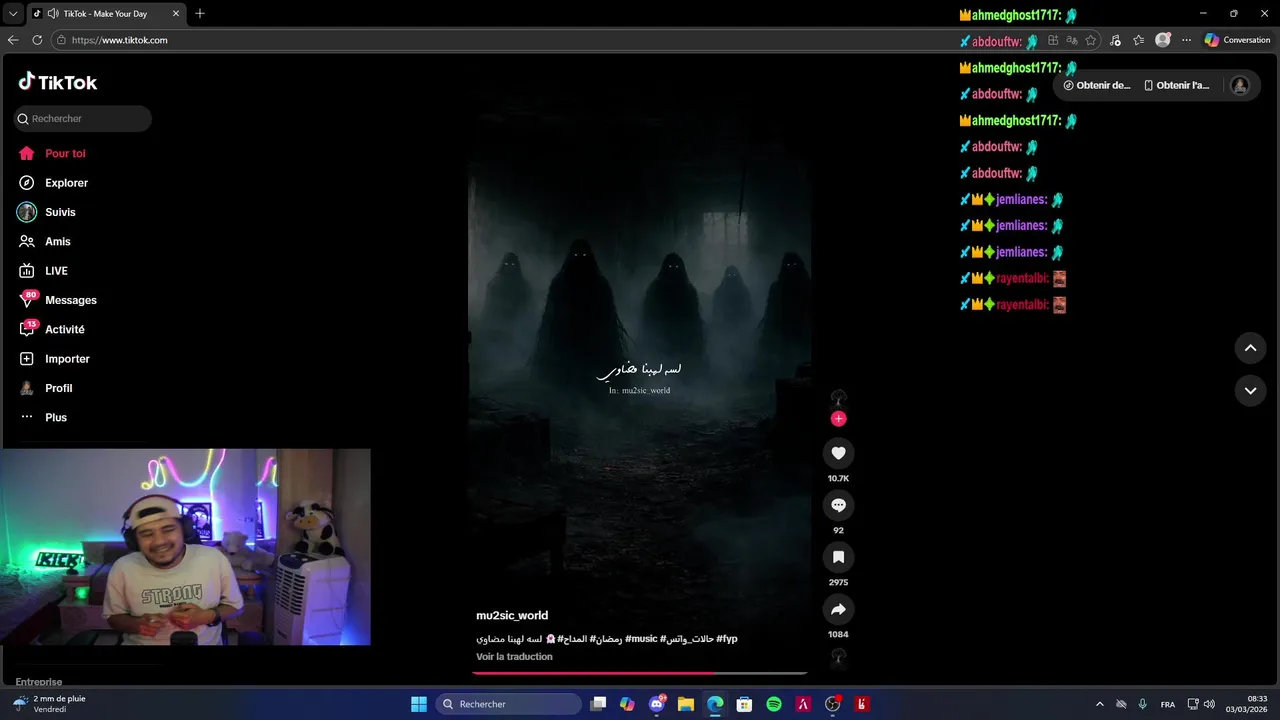The width and height of the screenshot is (1280, 720).
Task: Open the Edge favorites list
Action: pos(1139,40)
